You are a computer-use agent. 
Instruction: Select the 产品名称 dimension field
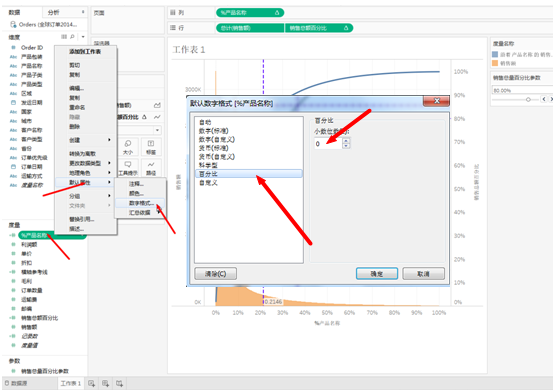pos(32,66)
